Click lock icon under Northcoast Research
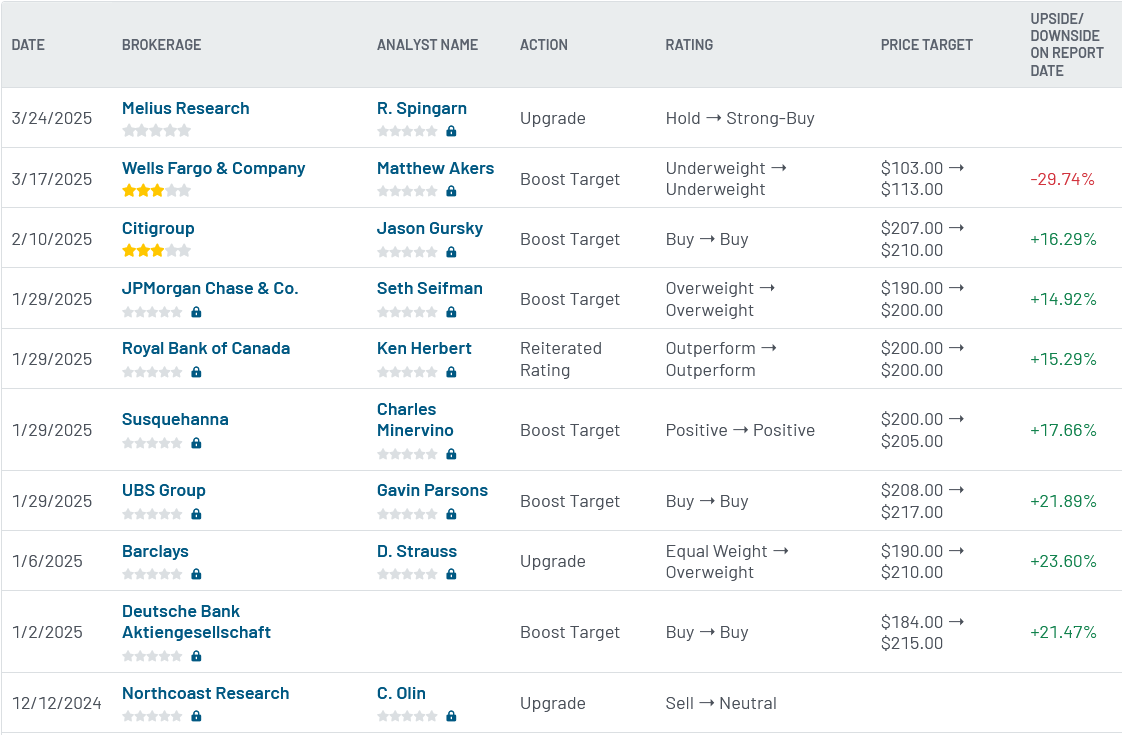1122x735 pixels. pos(196,716)
